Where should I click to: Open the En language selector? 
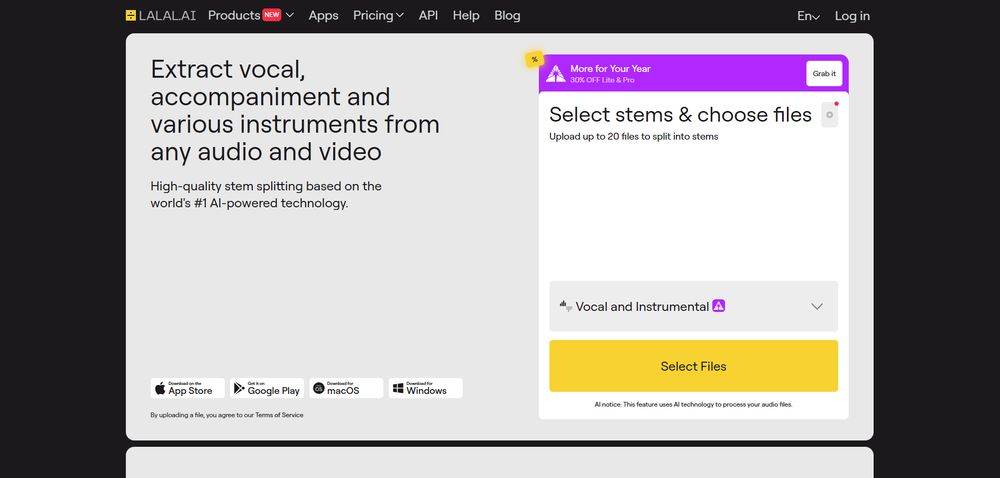808,16
